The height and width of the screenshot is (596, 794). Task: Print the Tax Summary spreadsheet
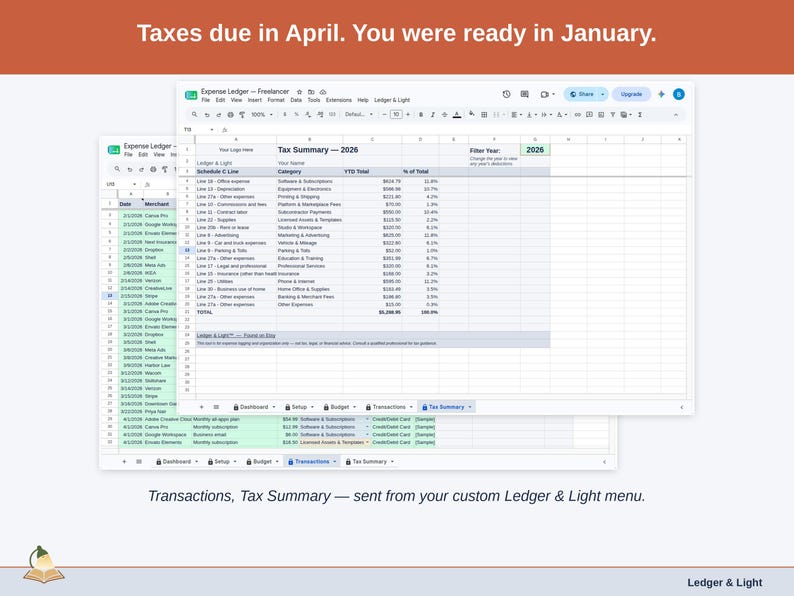[x=230, y=115]
